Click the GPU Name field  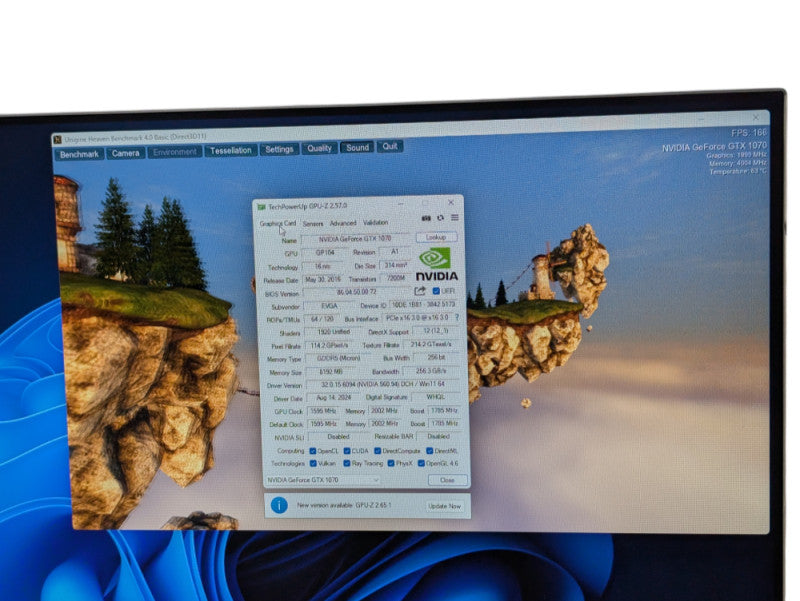pyautogui.click(x=355, y=239)
